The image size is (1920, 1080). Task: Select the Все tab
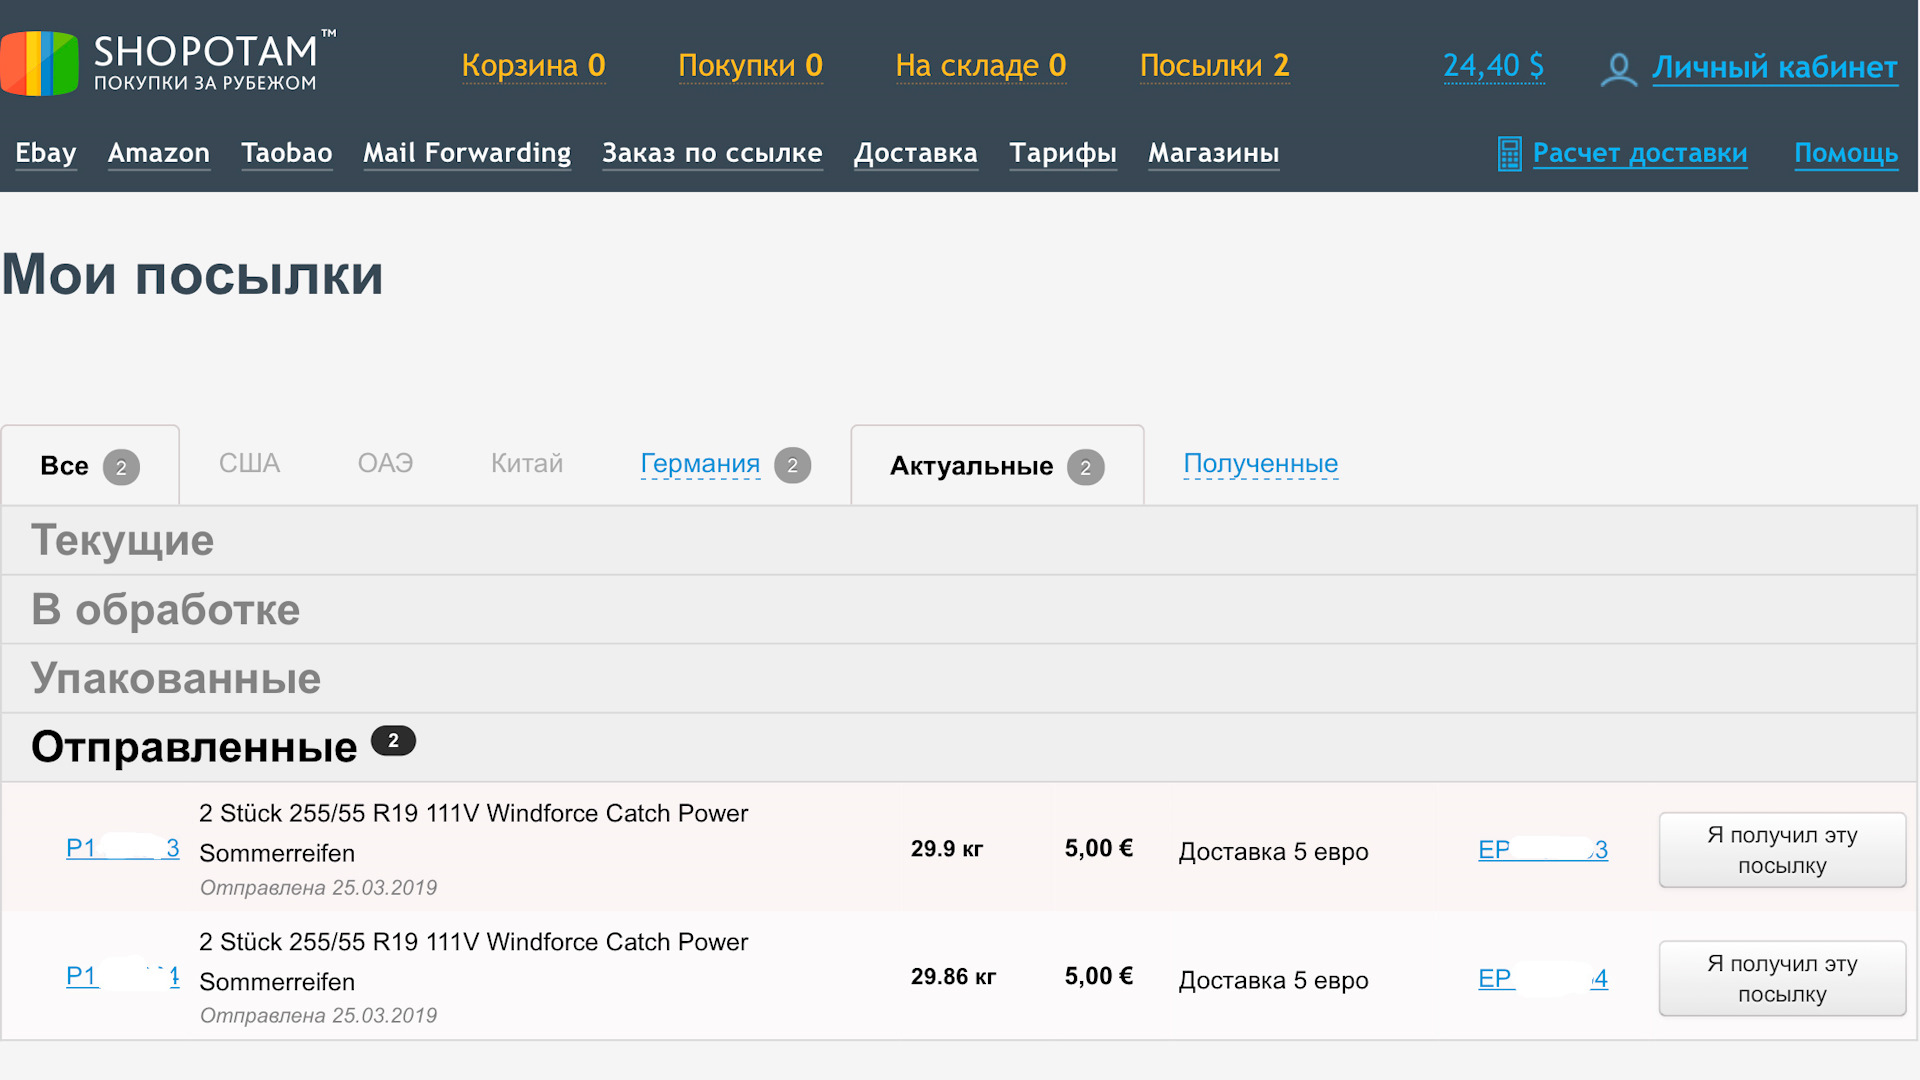click(x=90, y=466)
